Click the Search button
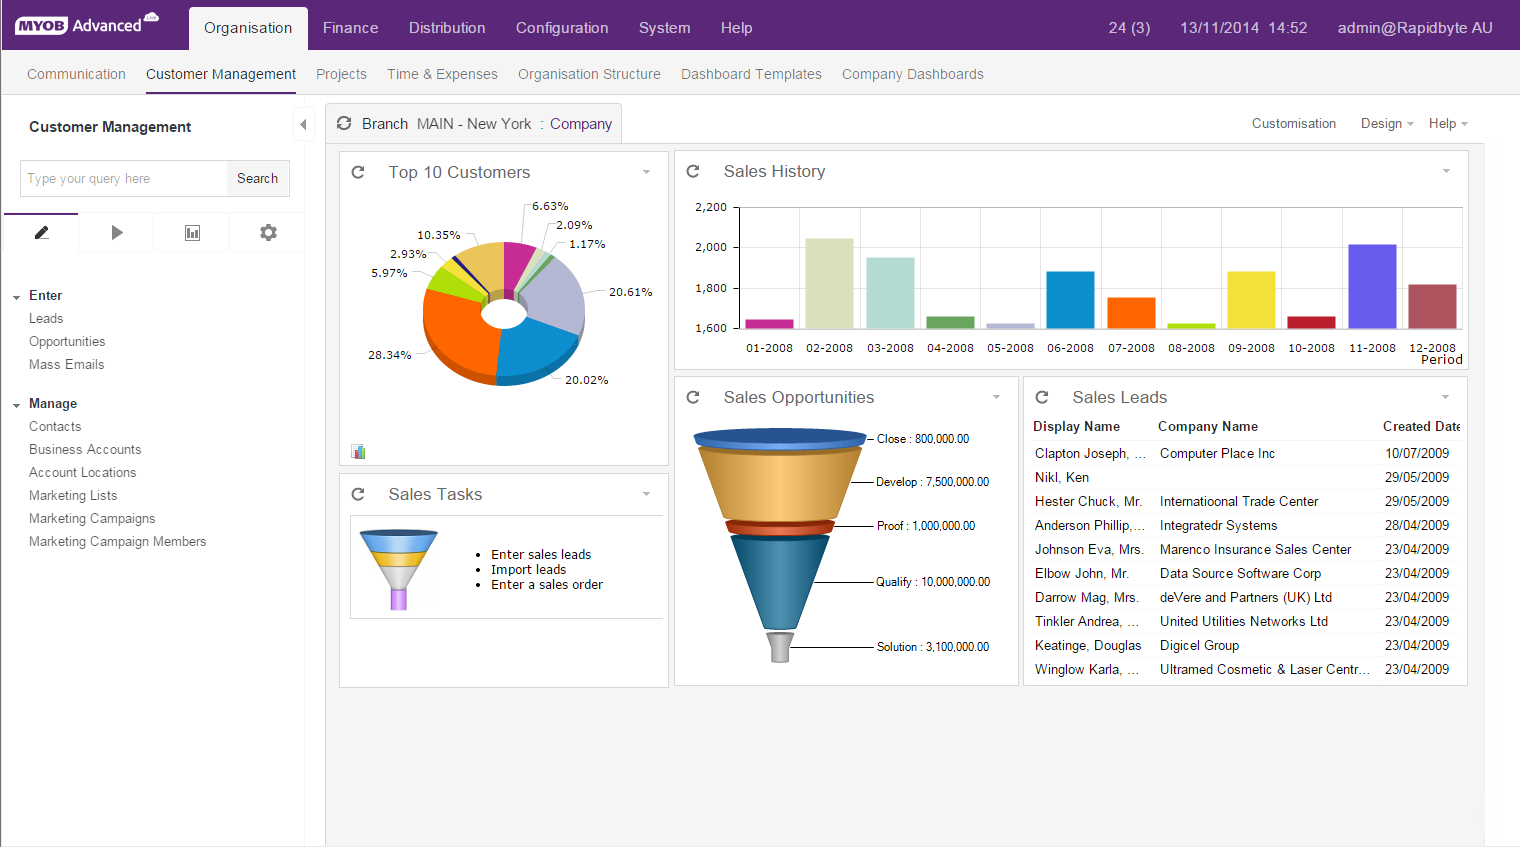 (x=257, y=178)
